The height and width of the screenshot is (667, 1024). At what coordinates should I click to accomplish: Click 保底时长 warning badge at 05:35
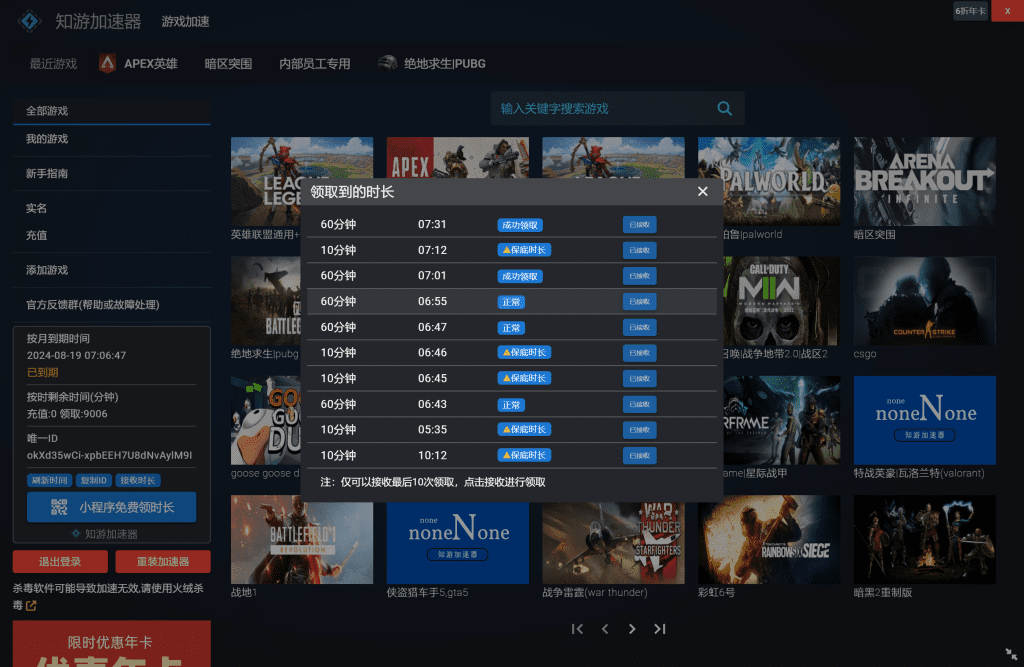[x=524, y=429]
